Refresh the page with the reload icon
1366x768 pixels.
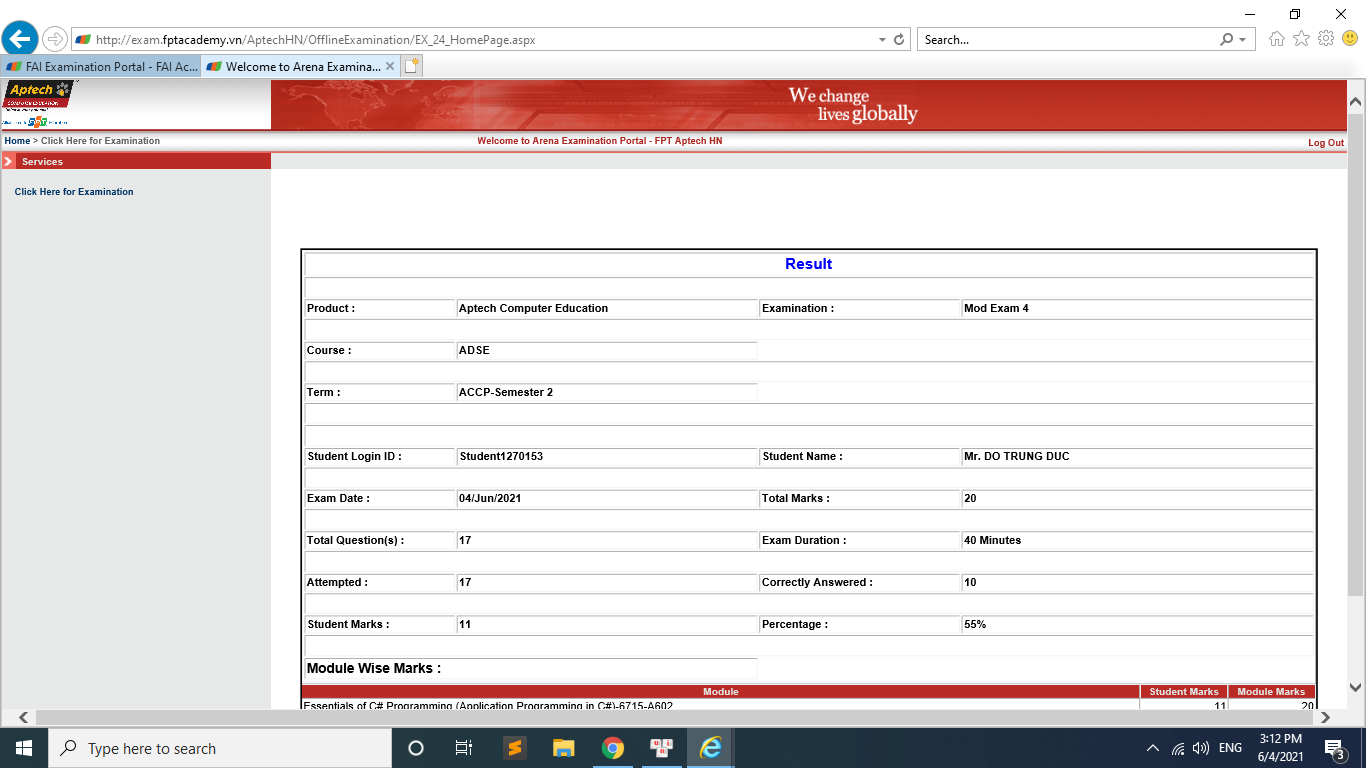(899, 40)
